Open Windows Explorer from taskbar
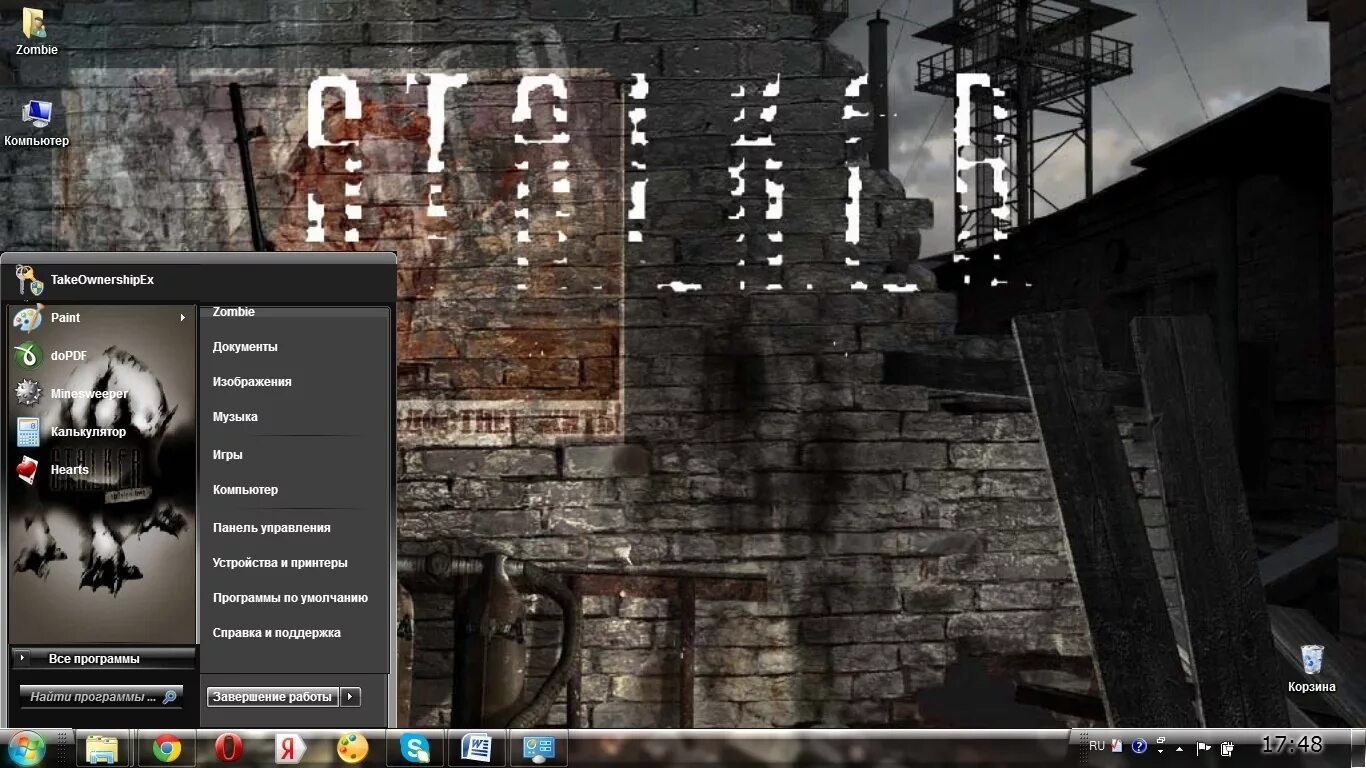 102,748
